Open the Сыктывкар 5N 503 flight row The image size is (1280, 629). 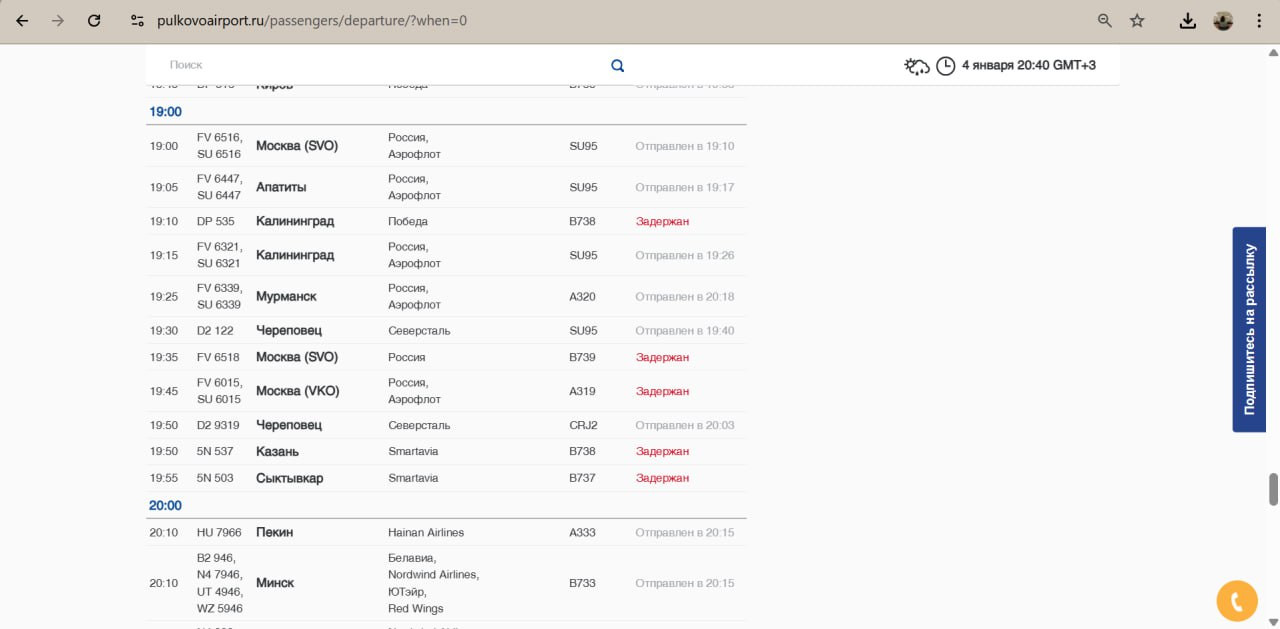[x=446, y=478]
